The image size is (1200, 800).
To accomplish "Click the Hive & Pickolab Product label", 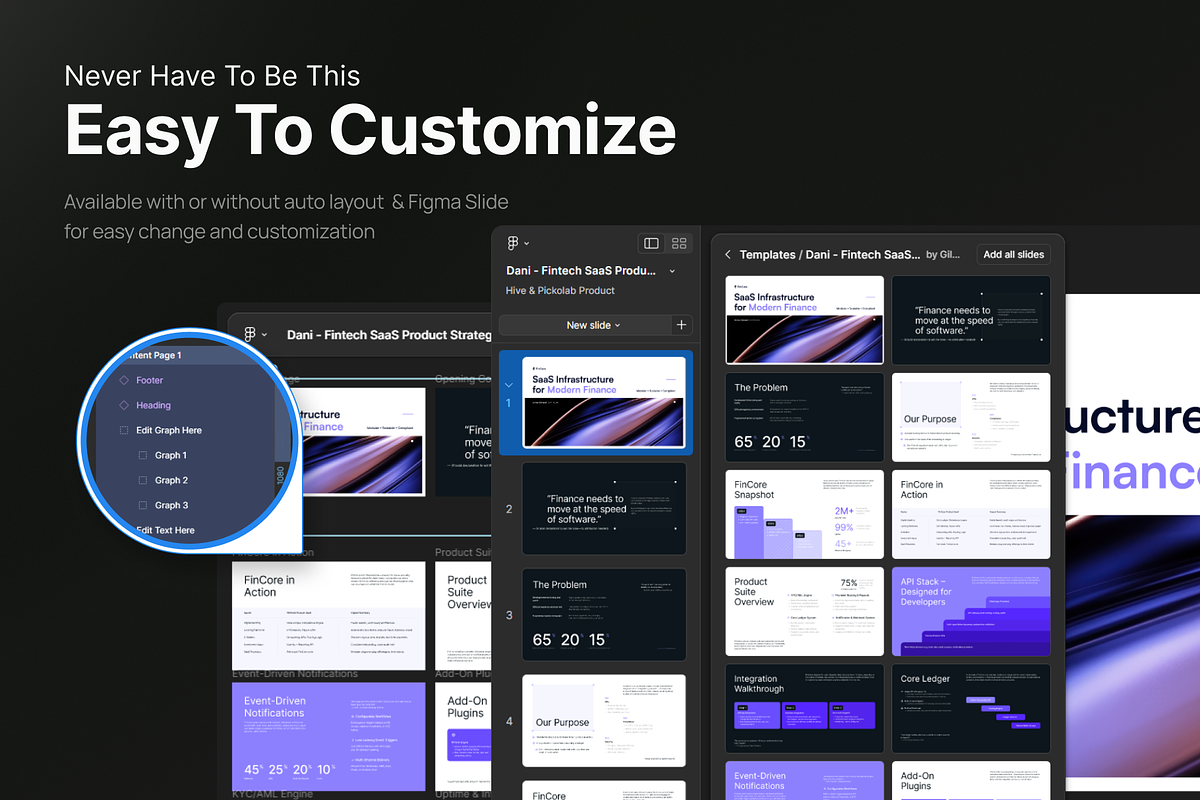I will (560, 291).
